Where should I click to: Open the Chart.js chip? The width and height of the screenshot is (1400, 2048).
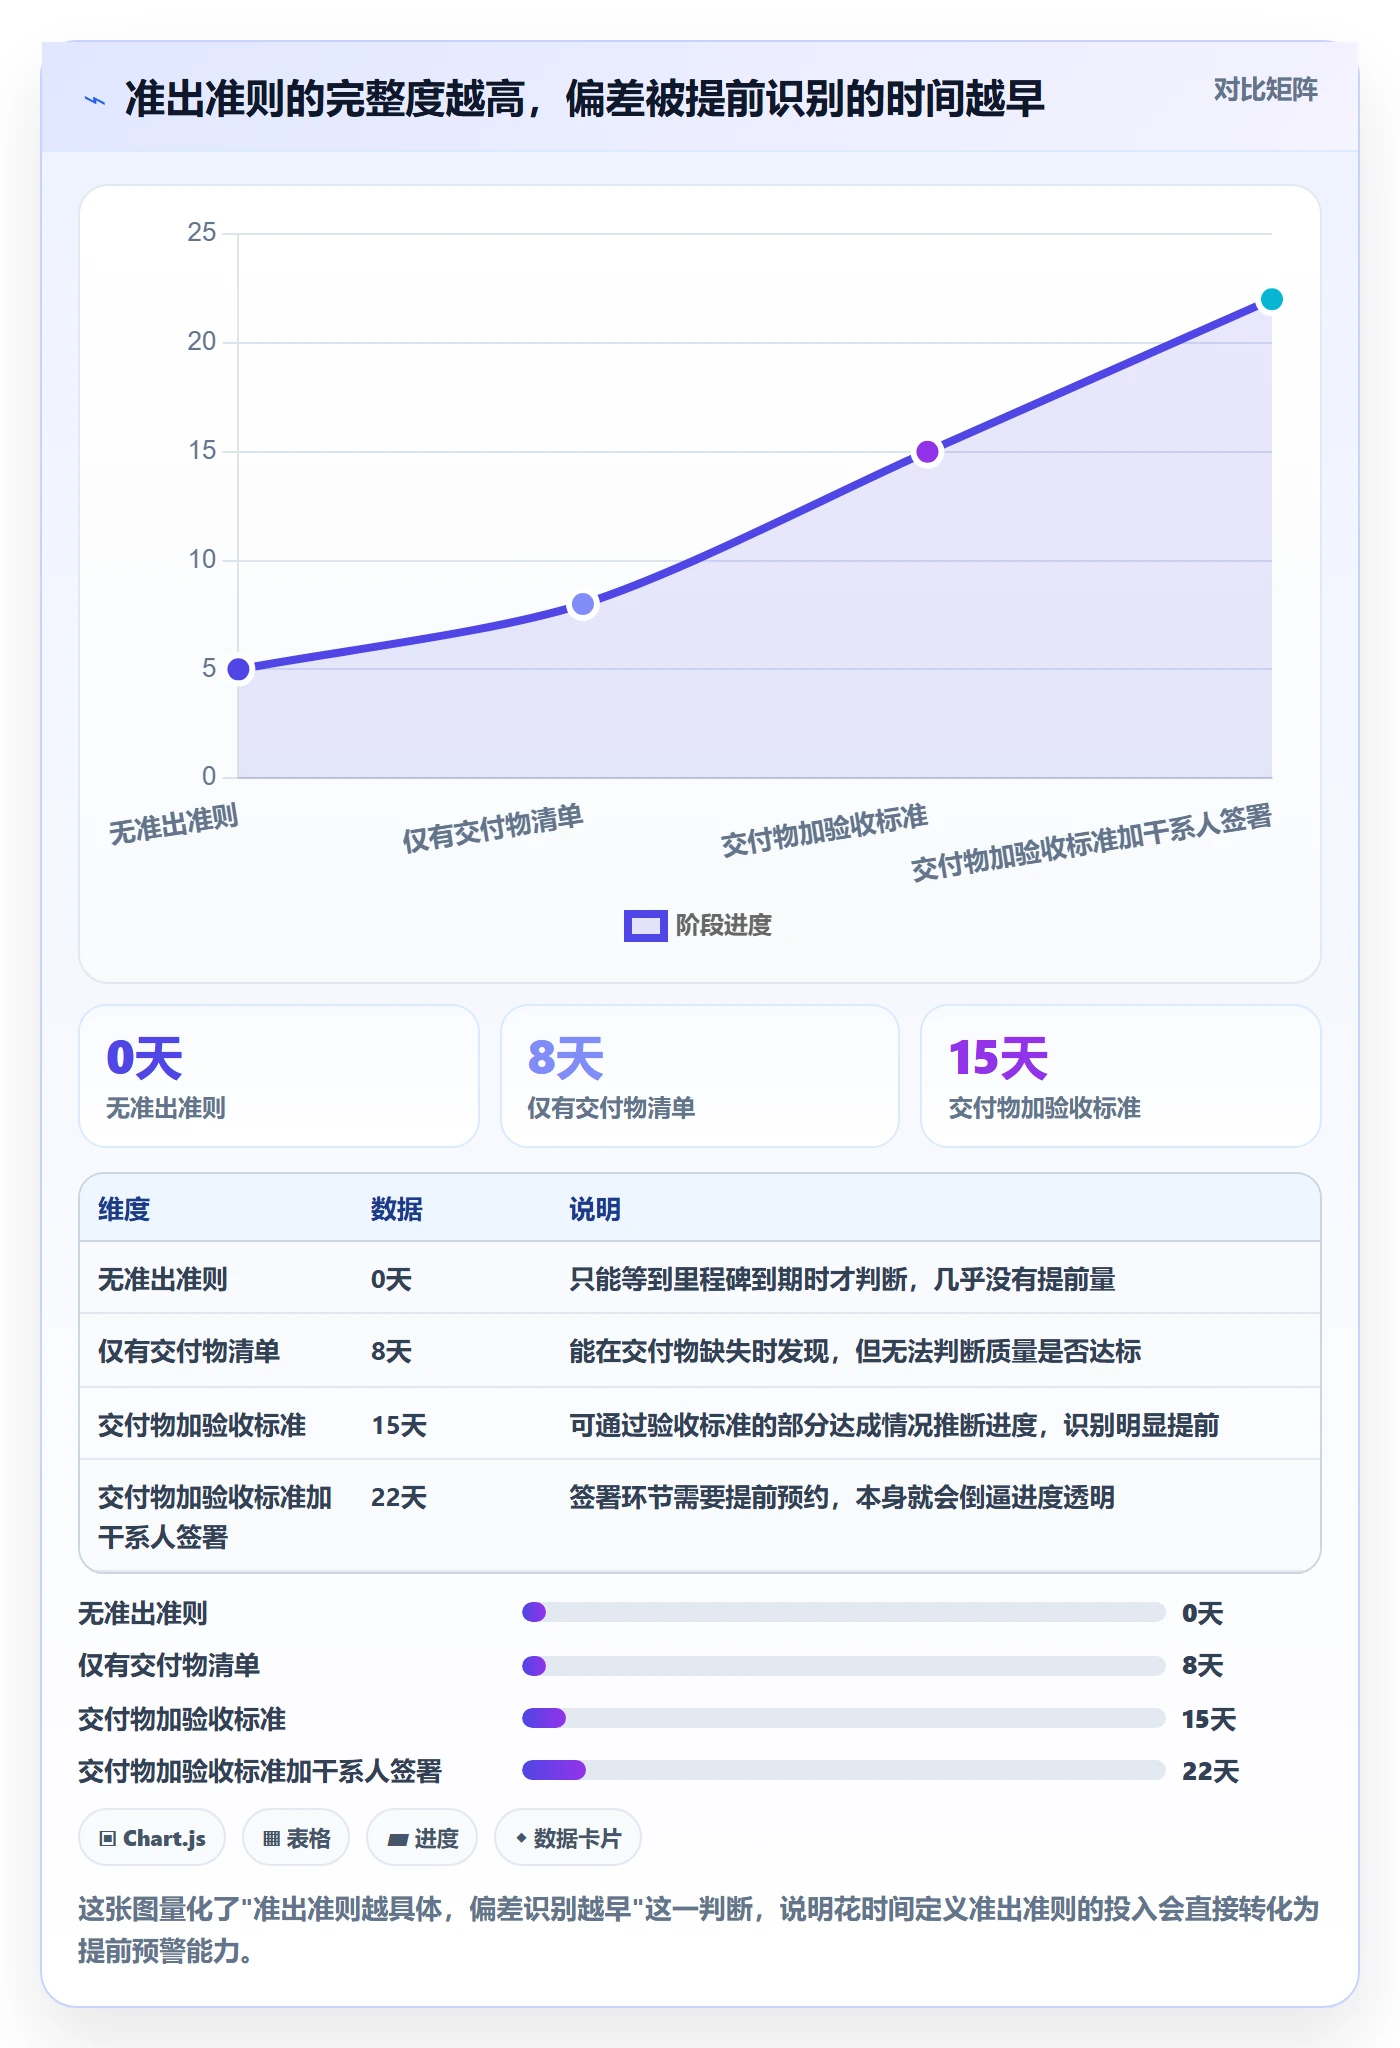[x=152, y=1838]
